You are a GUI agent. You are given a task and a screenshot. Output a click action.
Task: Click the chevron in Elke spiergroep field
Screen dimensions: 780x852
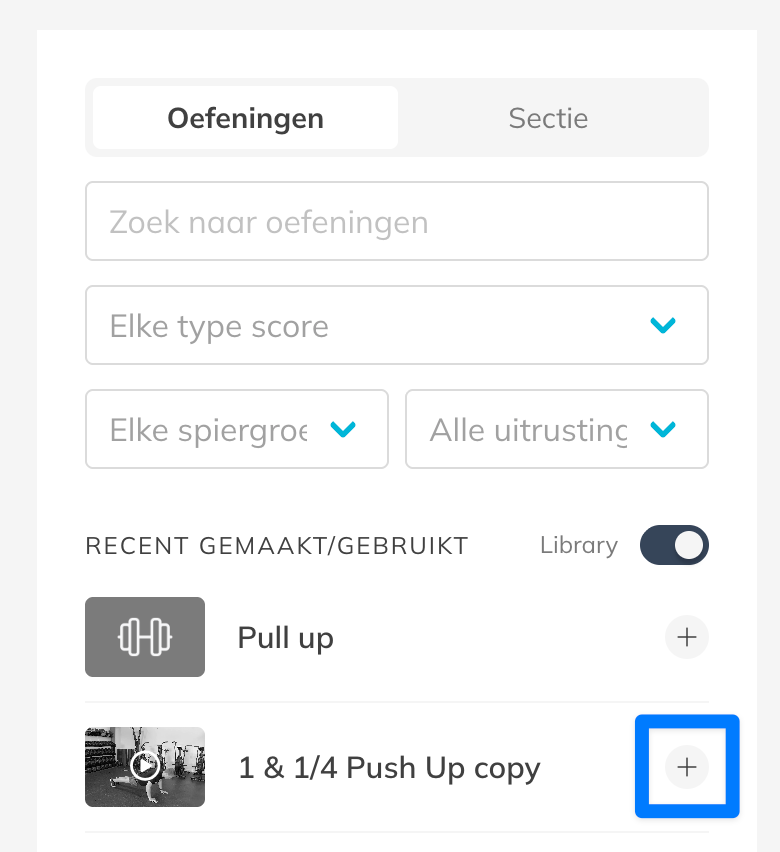(343, 429)
